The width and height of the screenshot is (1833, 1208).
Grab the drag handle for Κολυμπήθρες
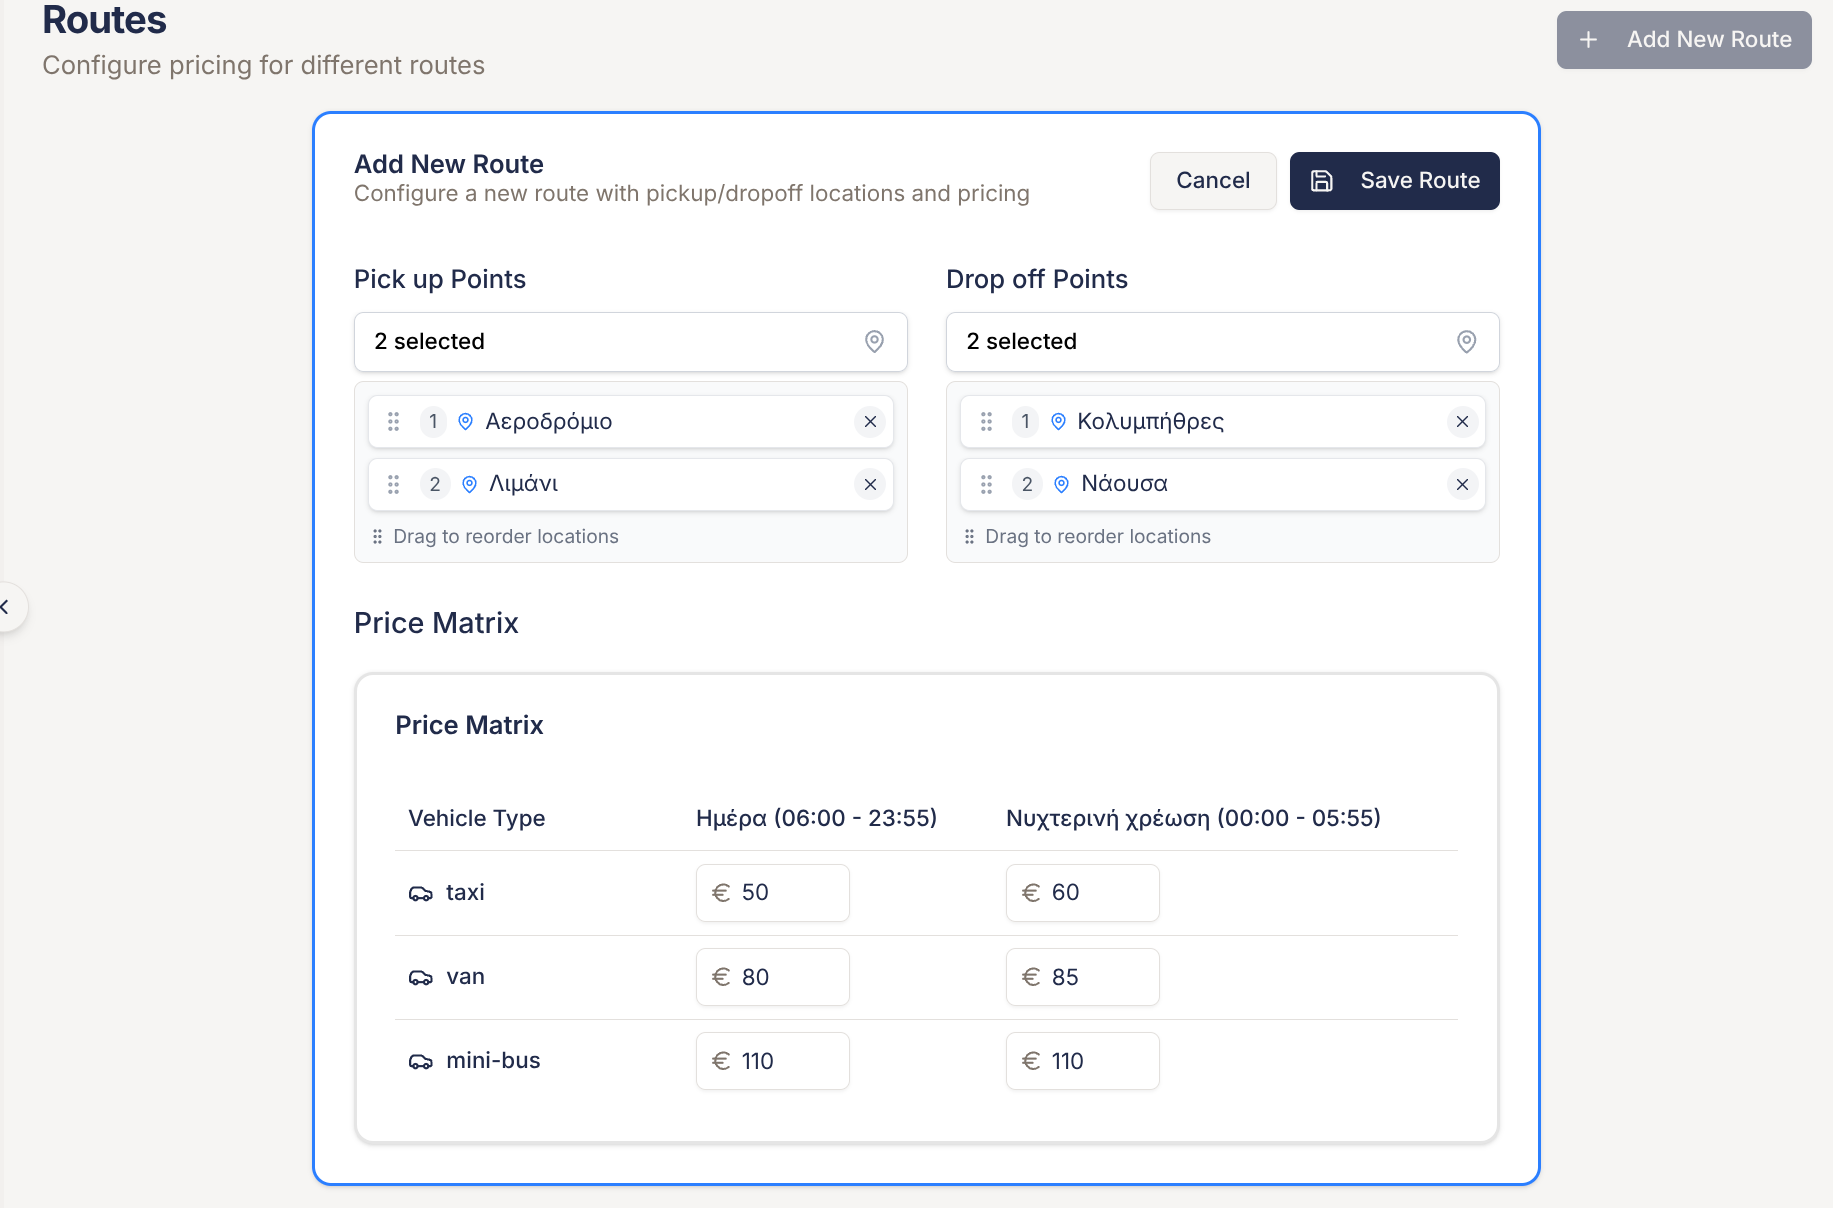click(x=986, y=422)
